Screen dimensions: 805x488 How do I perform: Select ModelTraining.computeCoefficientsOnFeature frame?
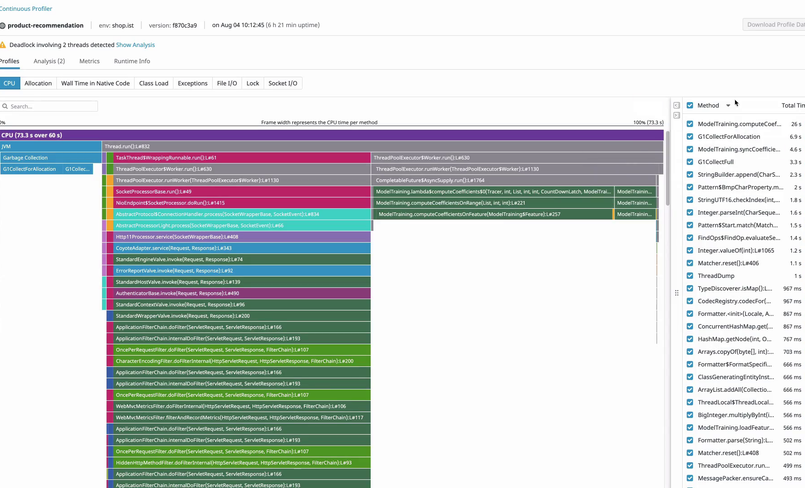coord(494,214)
